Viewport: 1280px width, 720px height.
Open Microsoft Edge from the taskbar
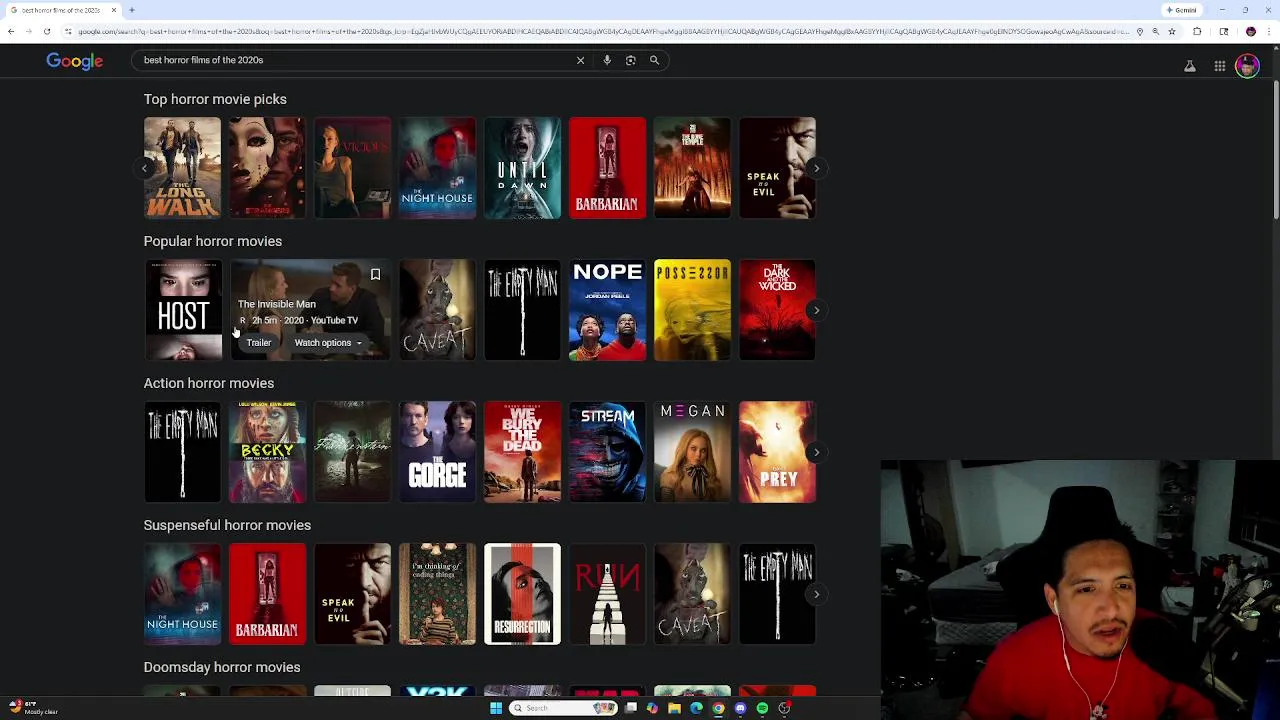click(x=697, y=708)
